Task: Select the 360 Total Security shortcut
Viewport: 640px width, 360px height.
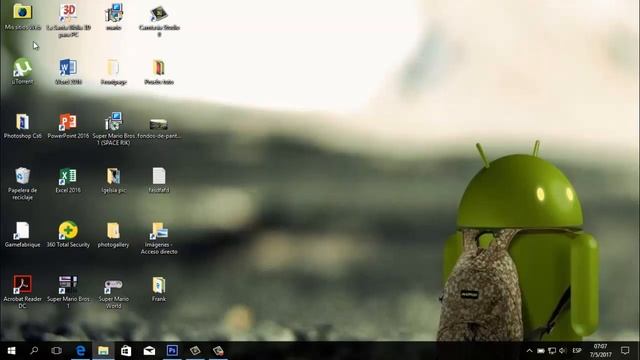Action: point(68,235)
